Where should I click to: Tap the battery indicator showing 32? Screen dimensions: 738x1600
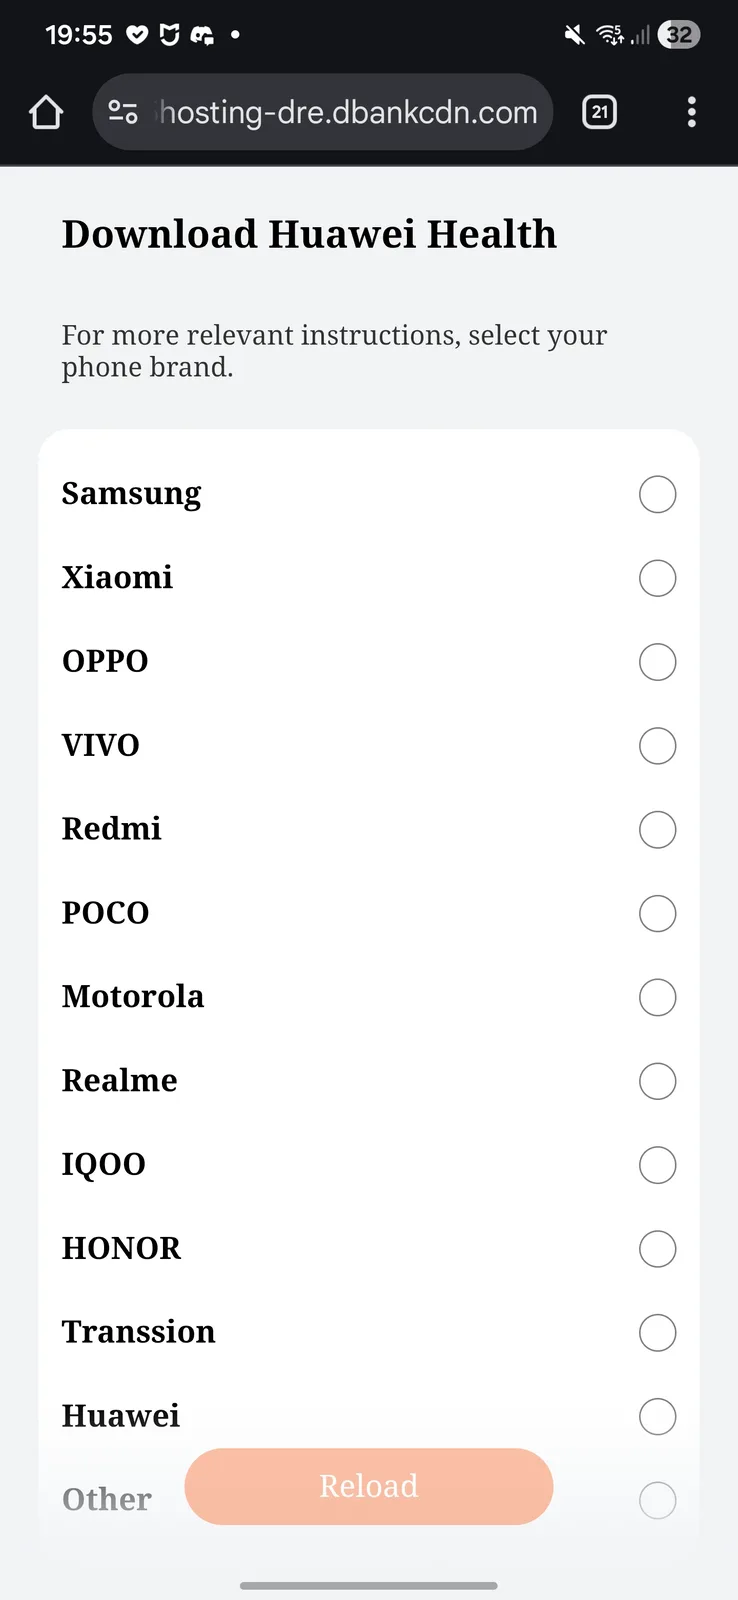click(679, 36)
